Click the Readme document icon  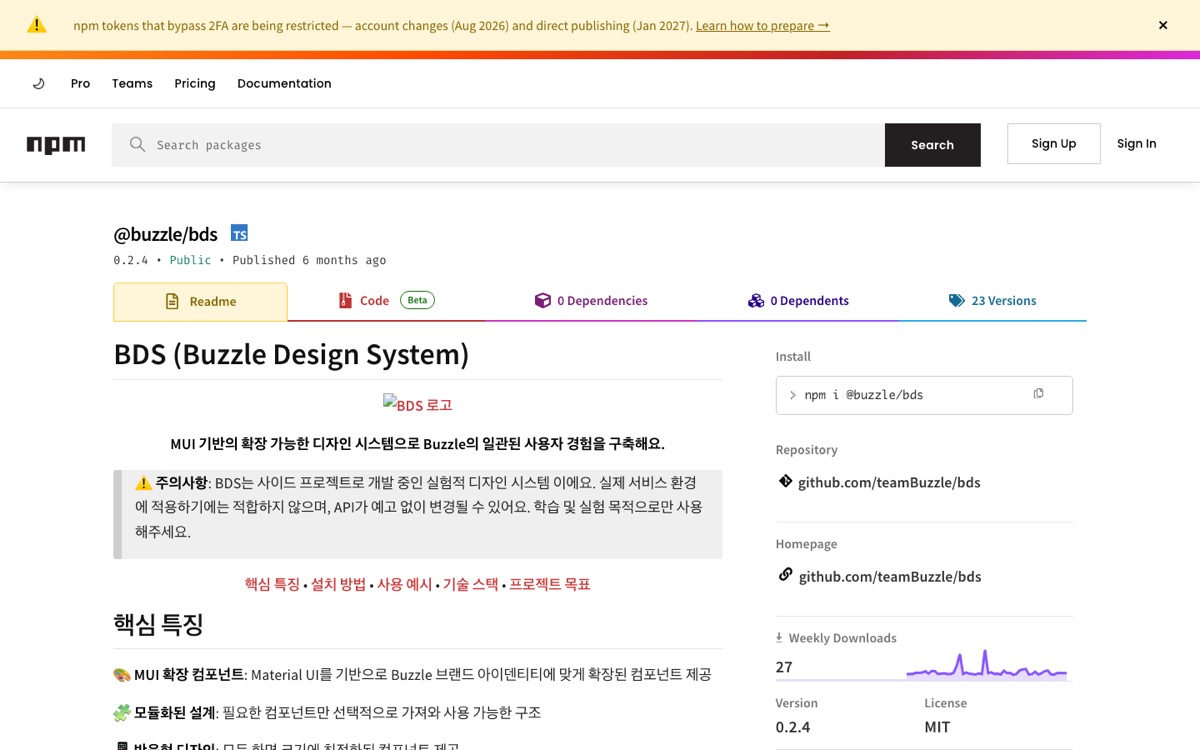pyautogui.click(x=172, y=301)
